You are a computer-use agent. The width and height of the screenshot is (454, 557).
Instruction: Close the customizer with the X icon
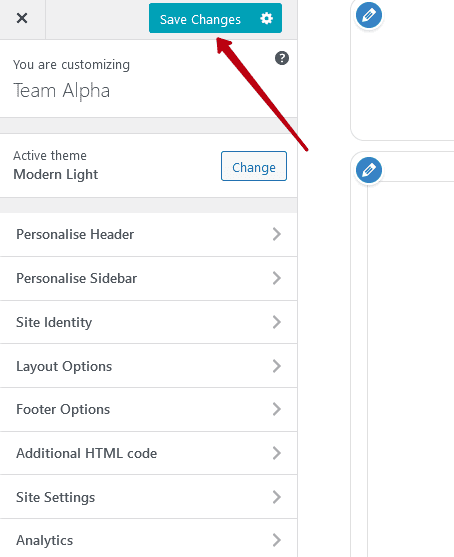[x=22, y=18]
